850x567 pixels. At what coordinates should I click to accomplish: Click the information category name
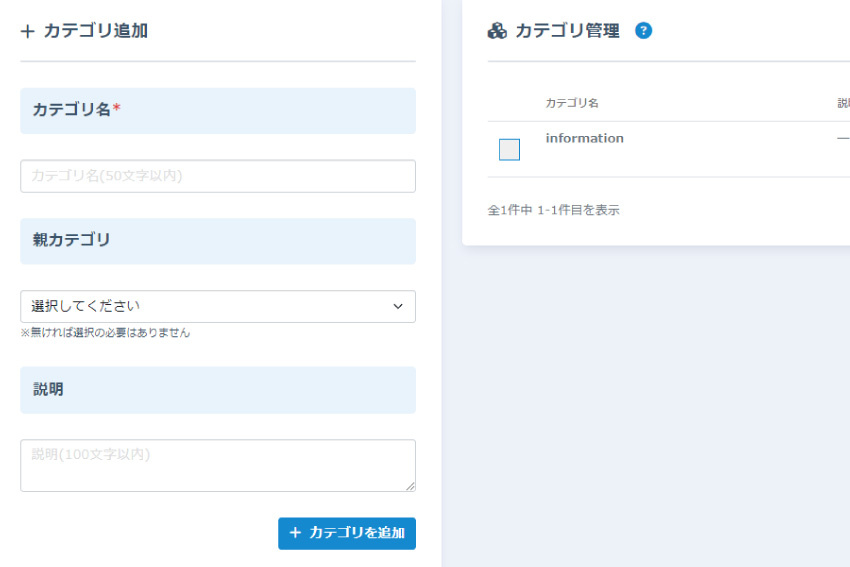584,138
